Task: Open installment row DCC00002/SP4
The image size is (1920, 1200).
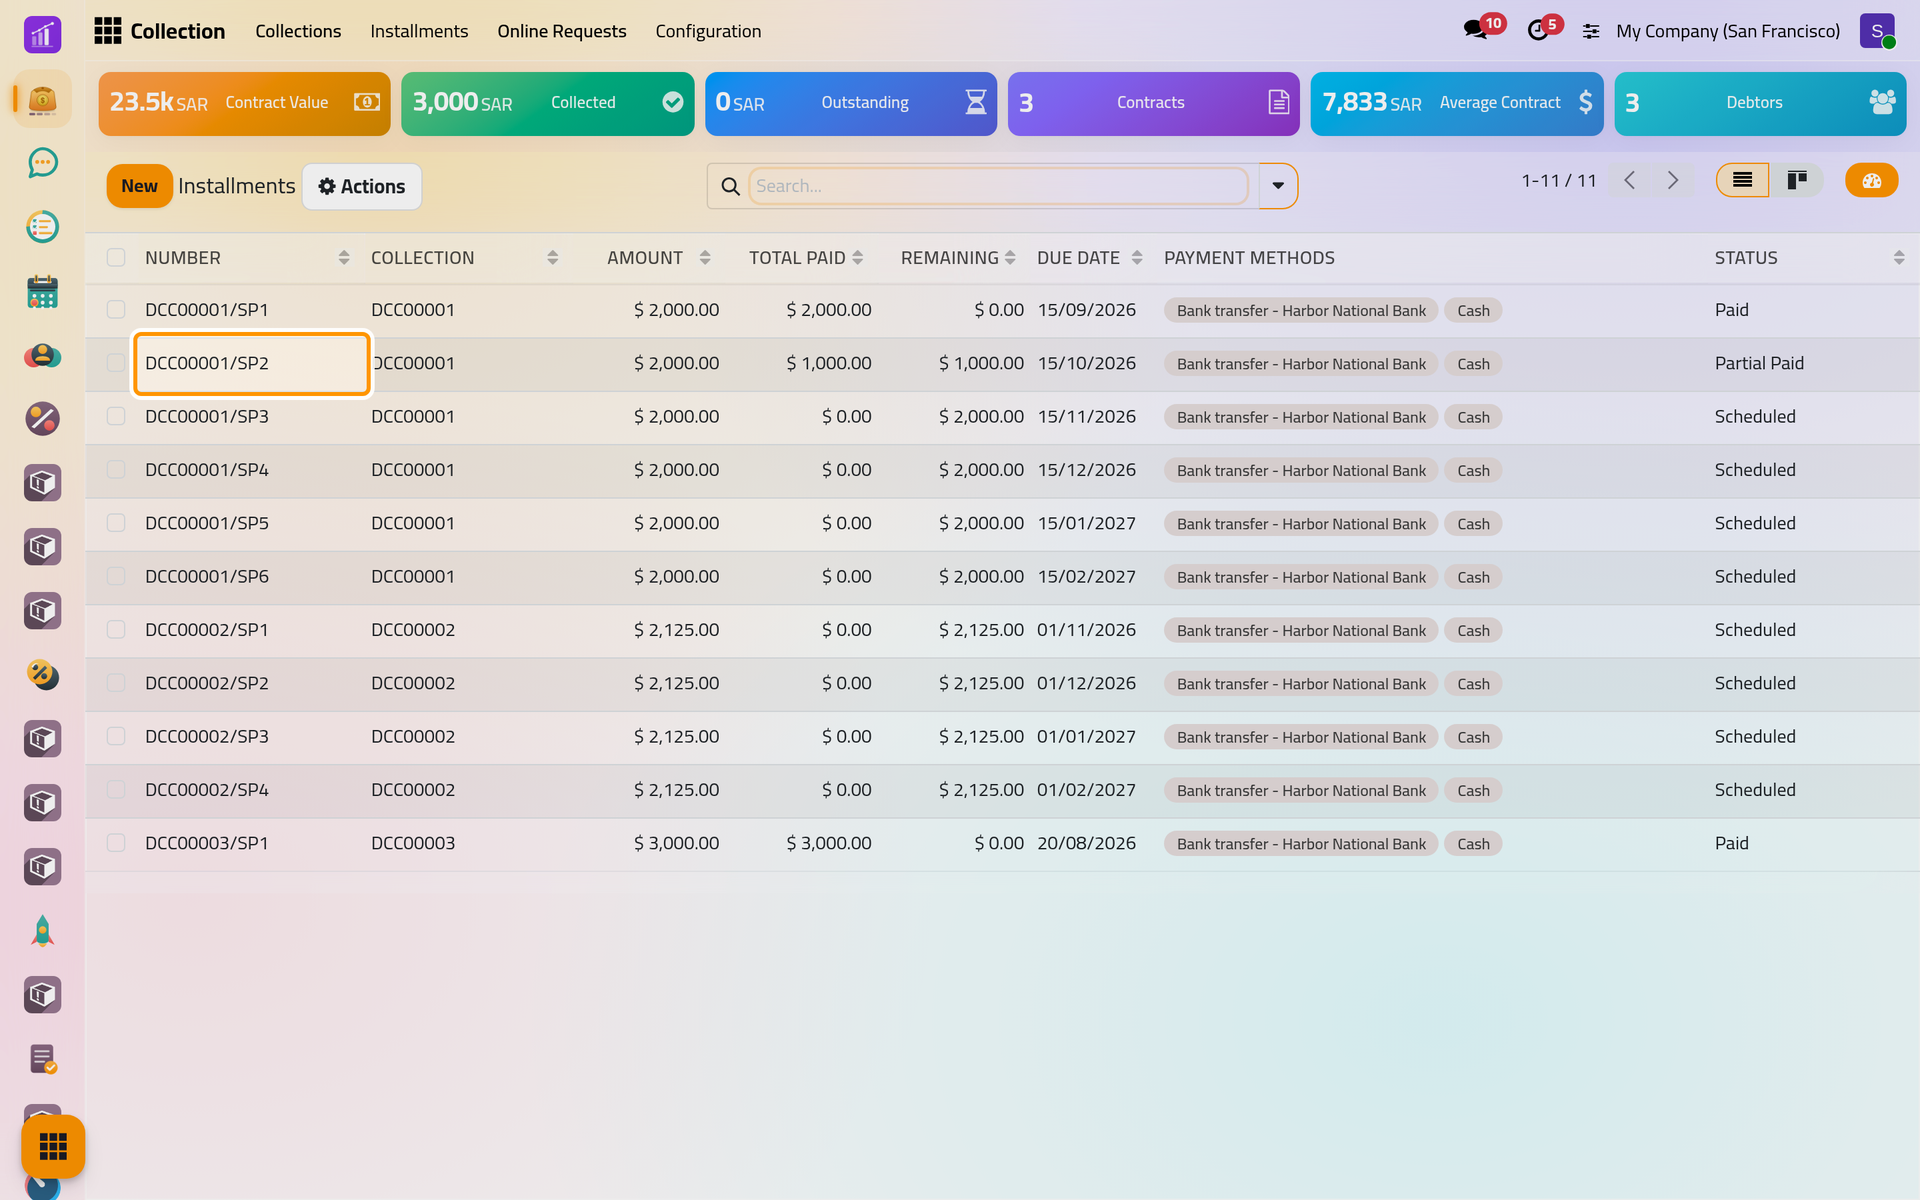Action: pyautogui.click(x=1002, y=790)
